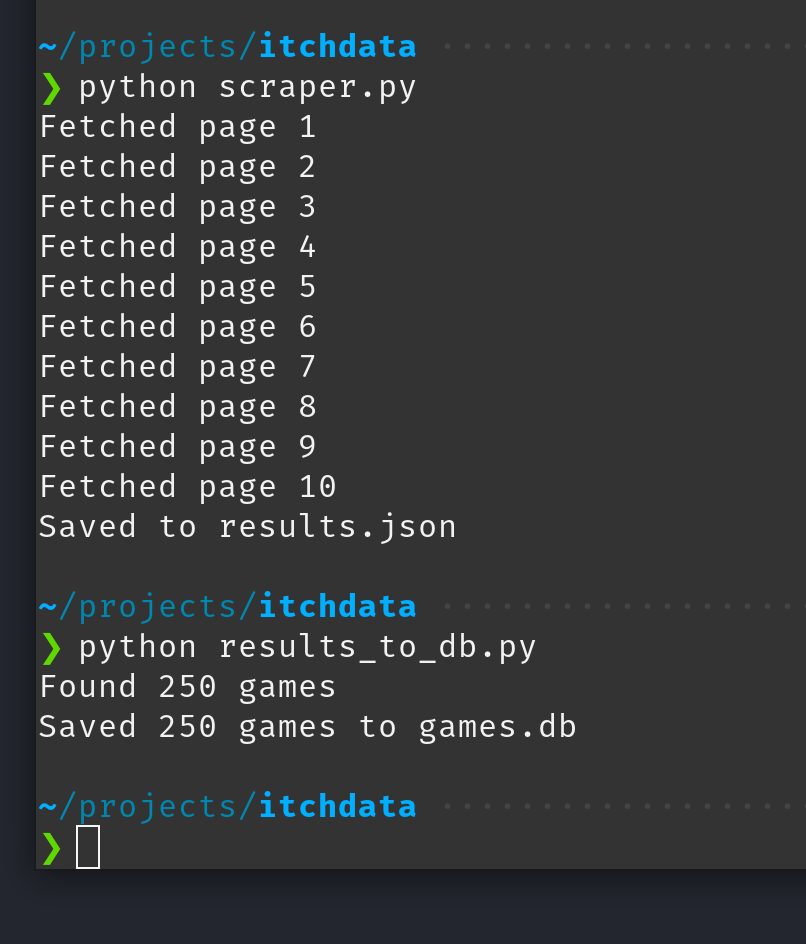The width and height of the screenshot is (806, 944).
Task: Click the 'Fetched page 7' output line
Action: 178,368
